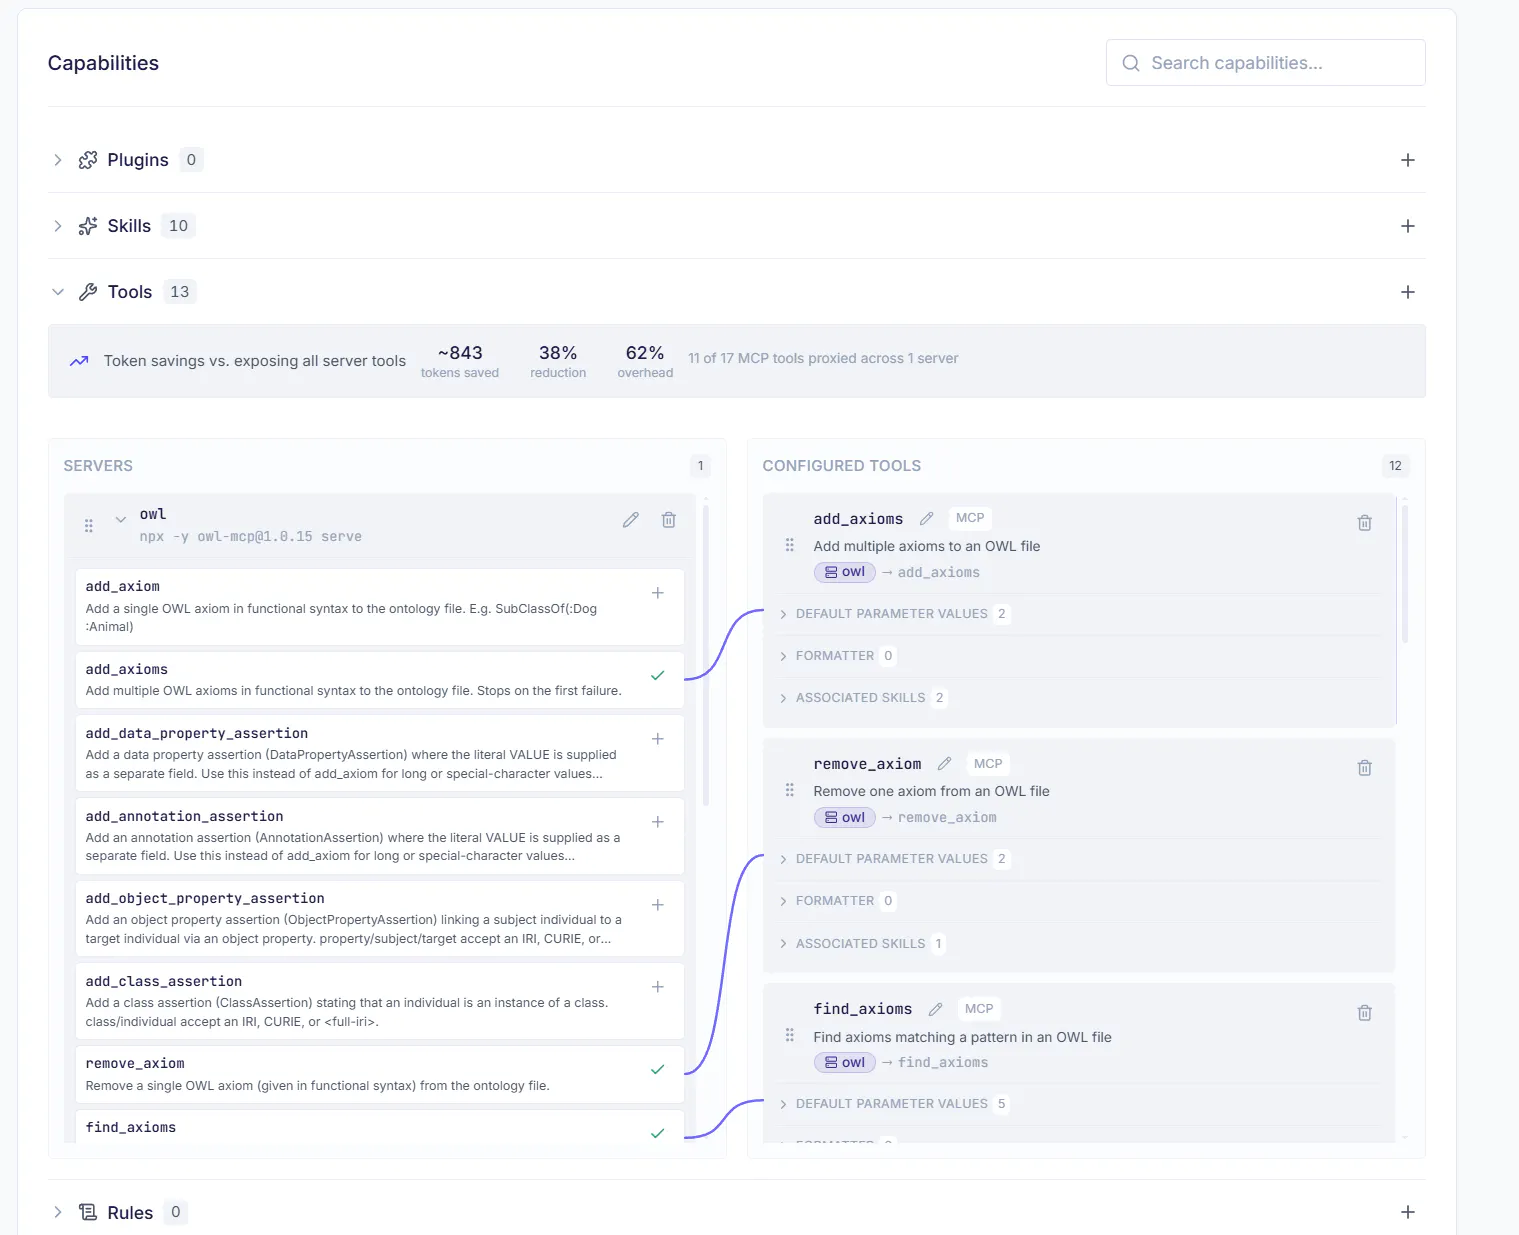
Task: Add a new rule with plus icon
Action: pyautogui.click(x=1408, y=1212)
